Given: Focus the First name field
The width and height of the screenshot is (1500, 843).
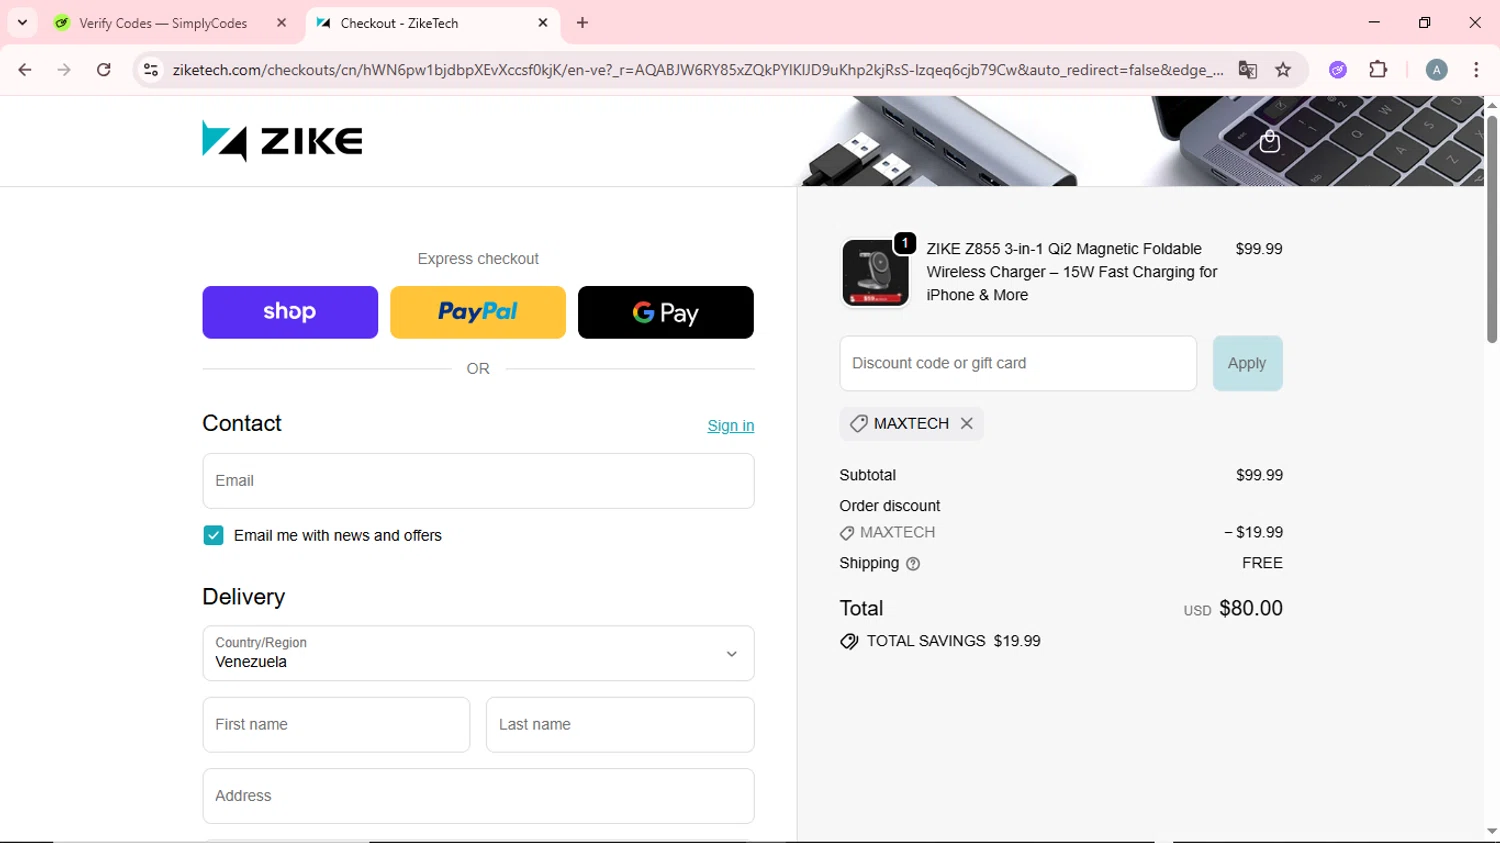Looking at the screenshot, I should coord(336,725).
